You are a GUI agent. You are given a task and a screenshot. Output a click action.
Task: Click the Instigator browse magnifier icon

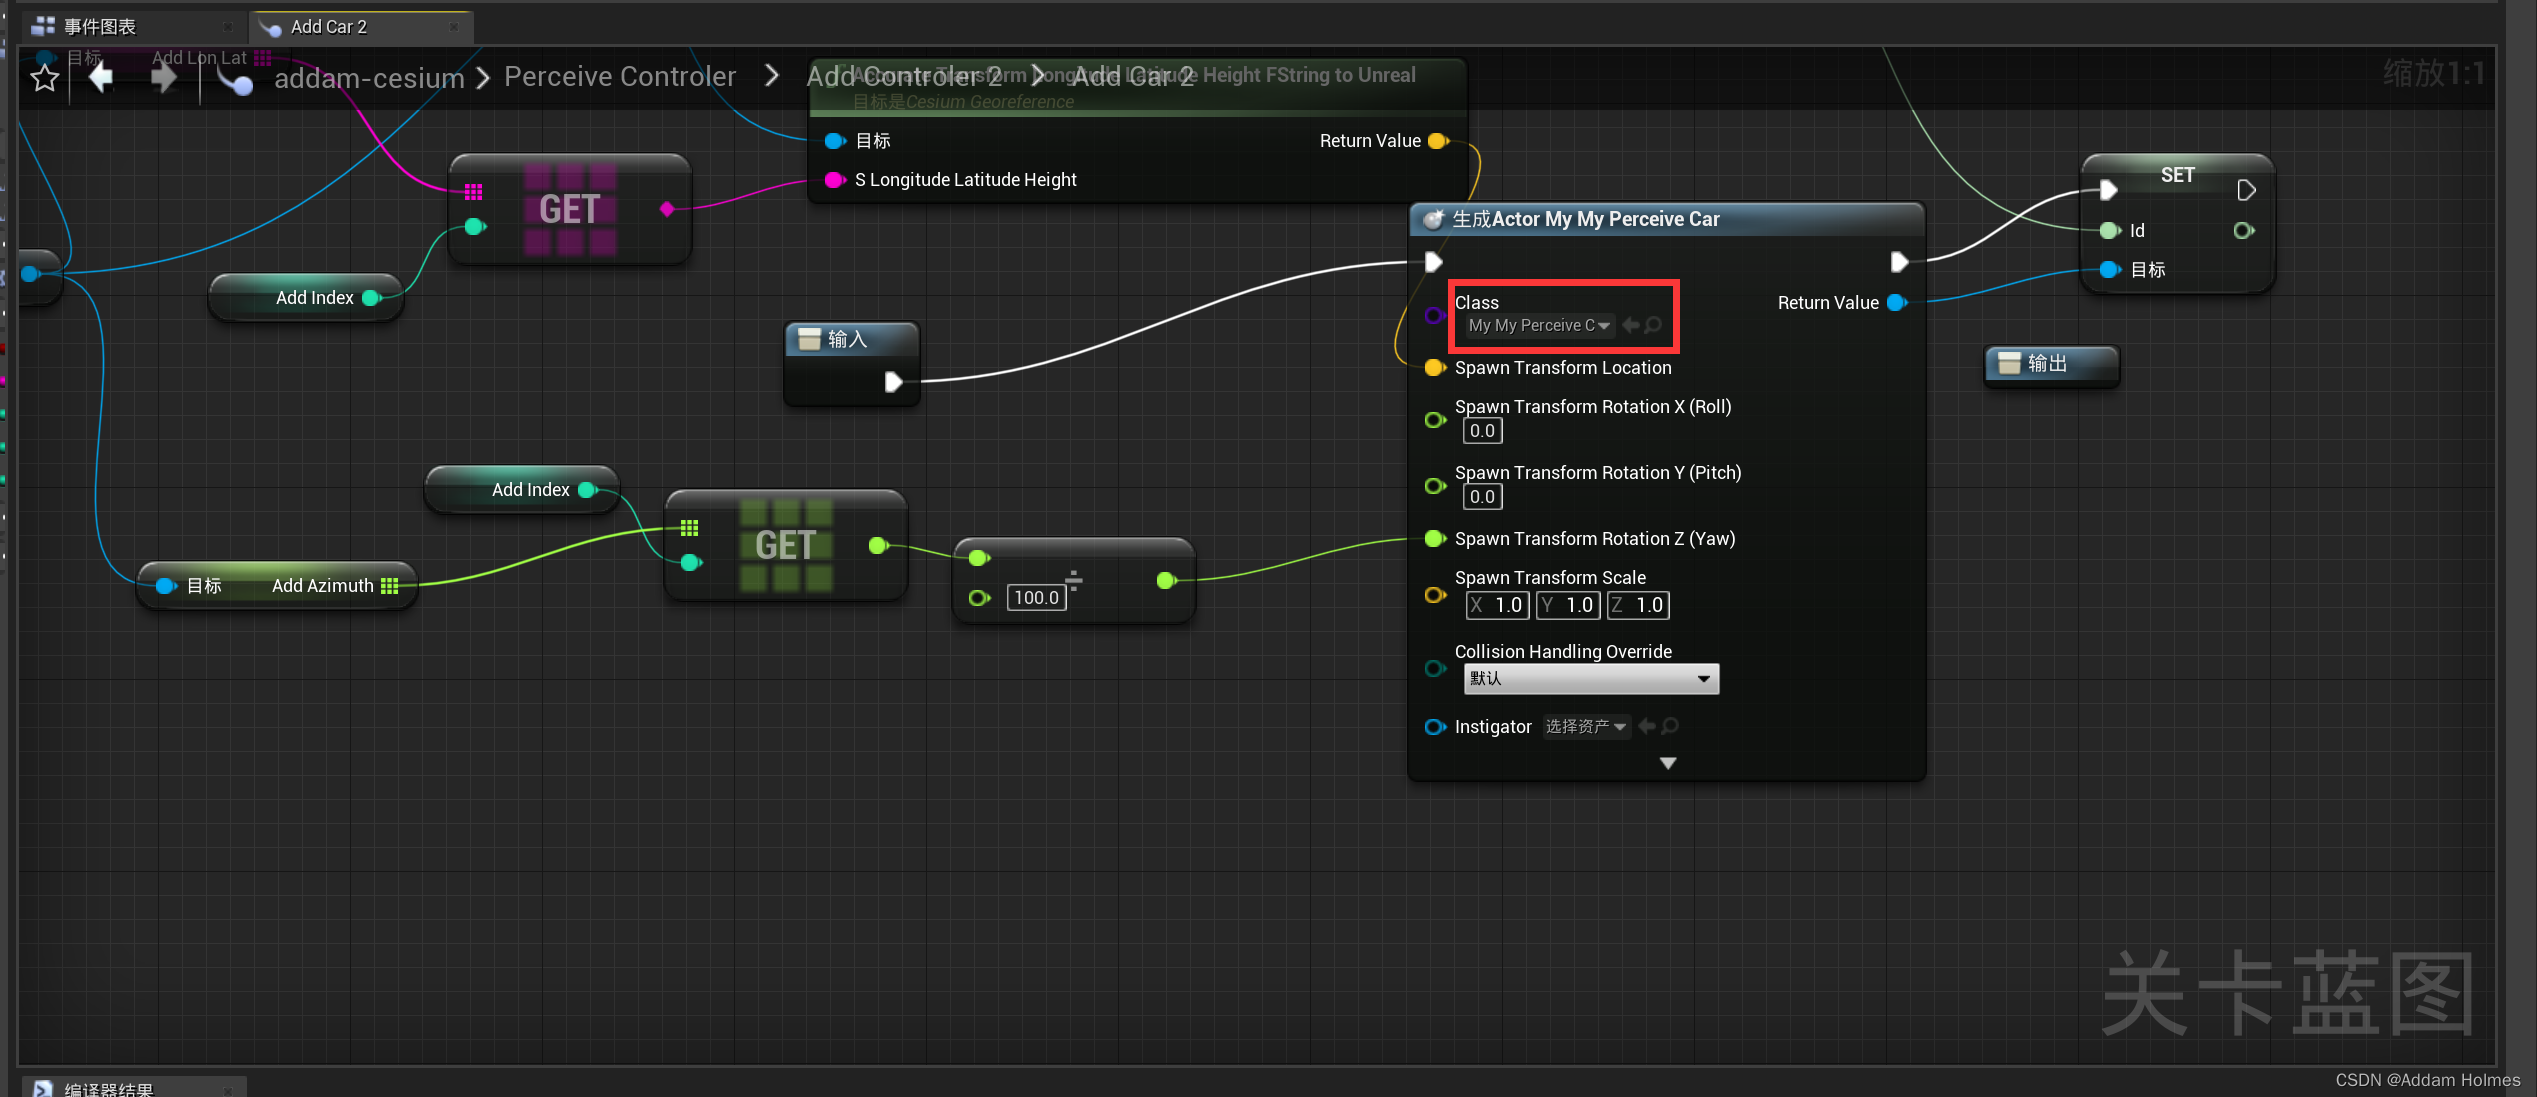point(1670,726)
